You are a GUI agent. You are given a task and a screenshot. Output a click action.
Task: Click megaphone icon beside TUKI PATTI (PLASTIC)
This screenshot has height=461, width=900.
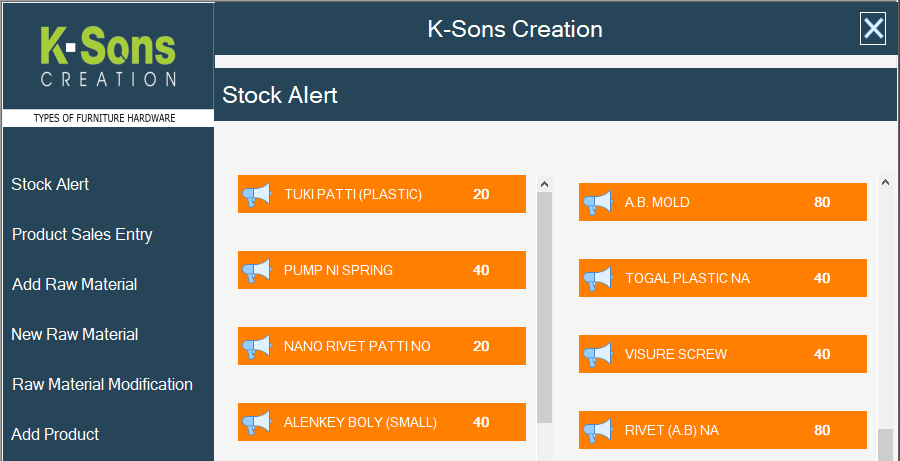pos(256,195)
